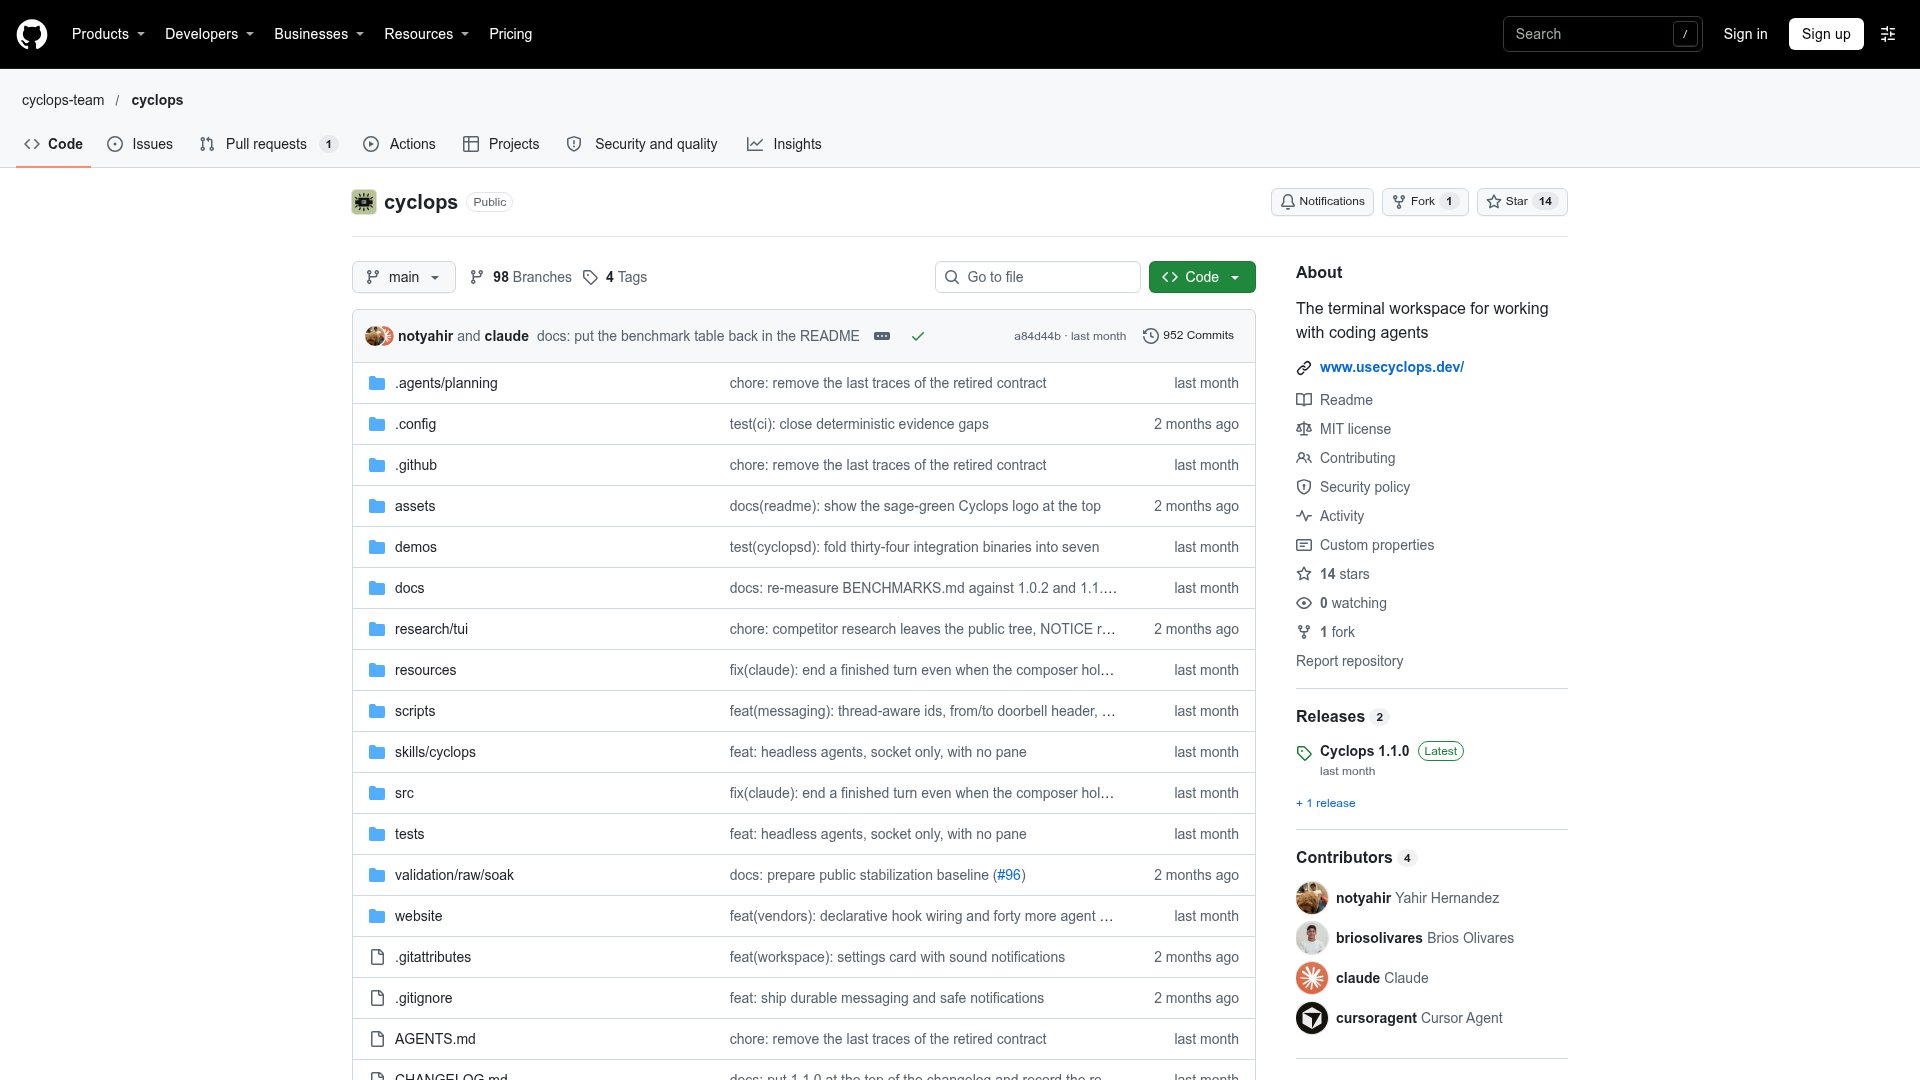View the green check status icon
The height and width of the screenshot is (1080, 1920).
918,336
